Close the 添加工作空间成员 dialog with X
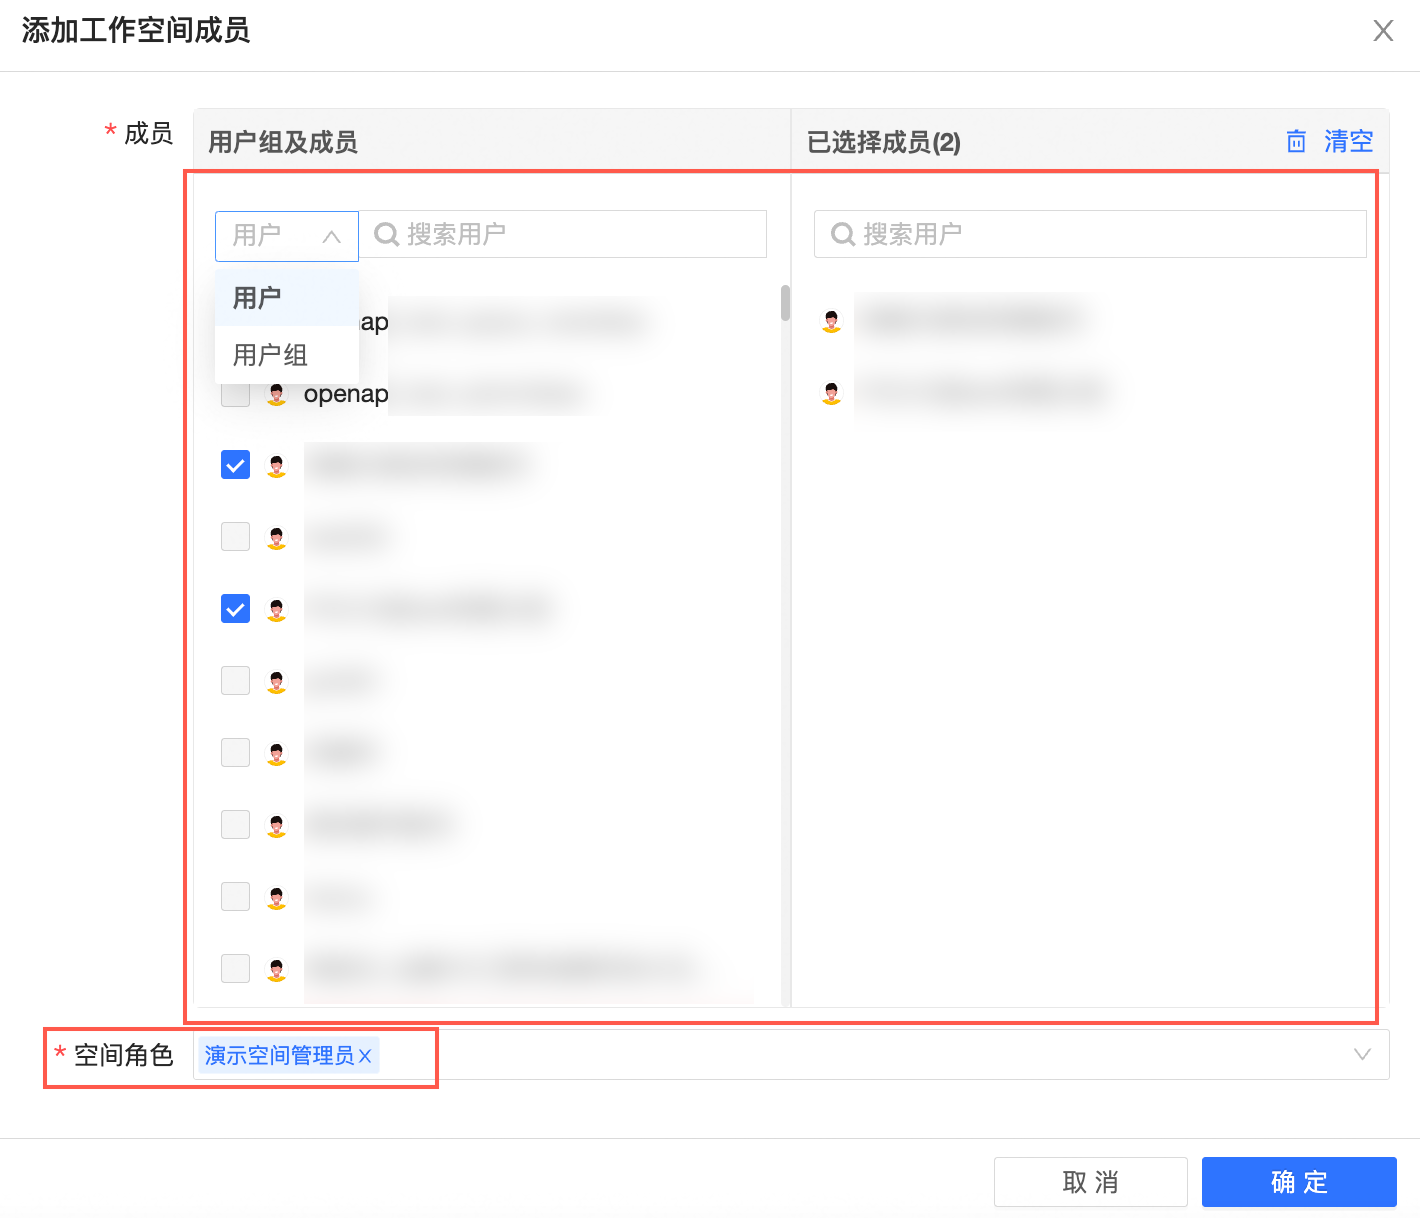1420x1218 pixels. (1383, 31)
